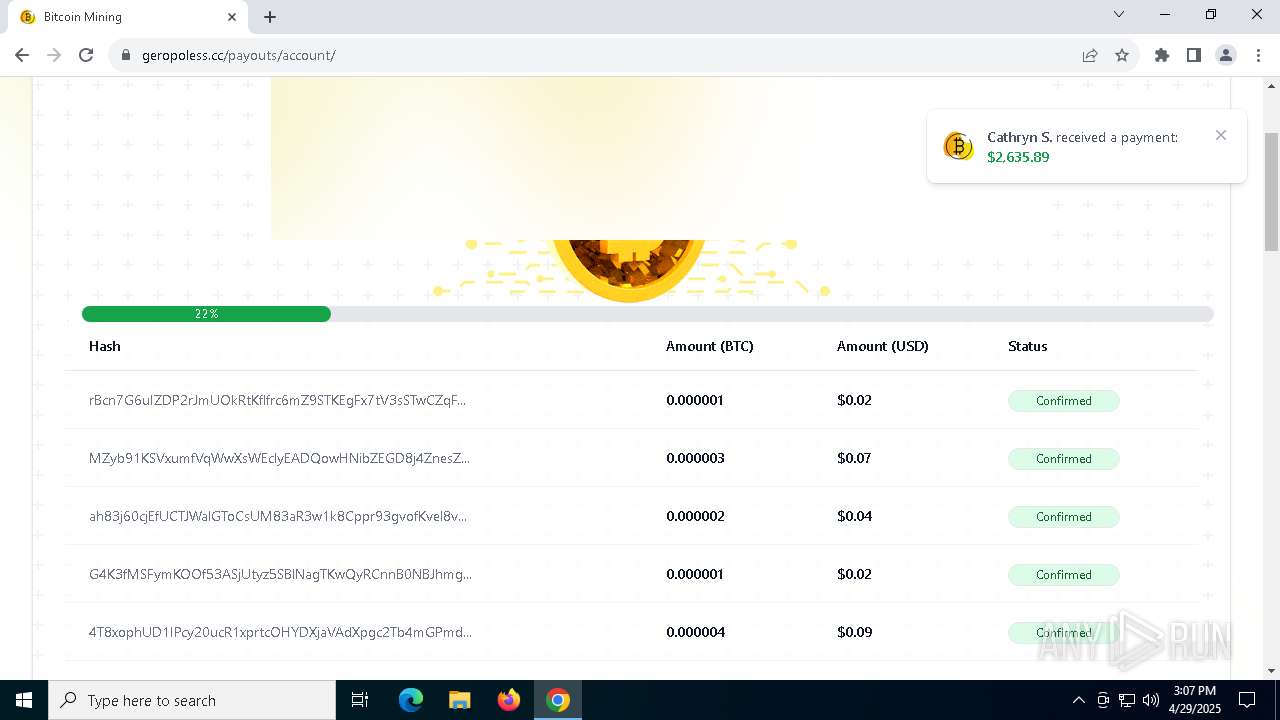Click Confirmed badge in the rBcn7G6 row

[x=1063, y=401]
